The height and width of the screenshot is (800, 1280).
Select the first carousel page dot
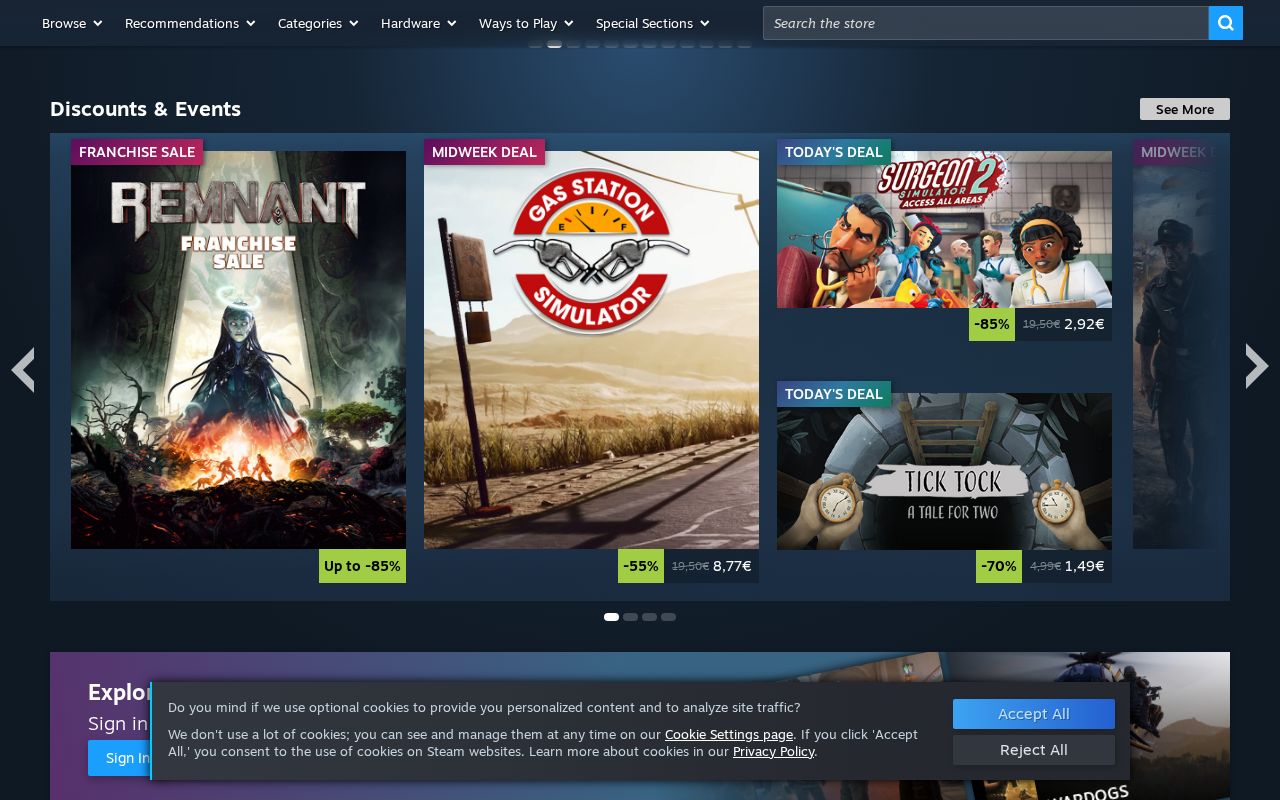(611, 617)
